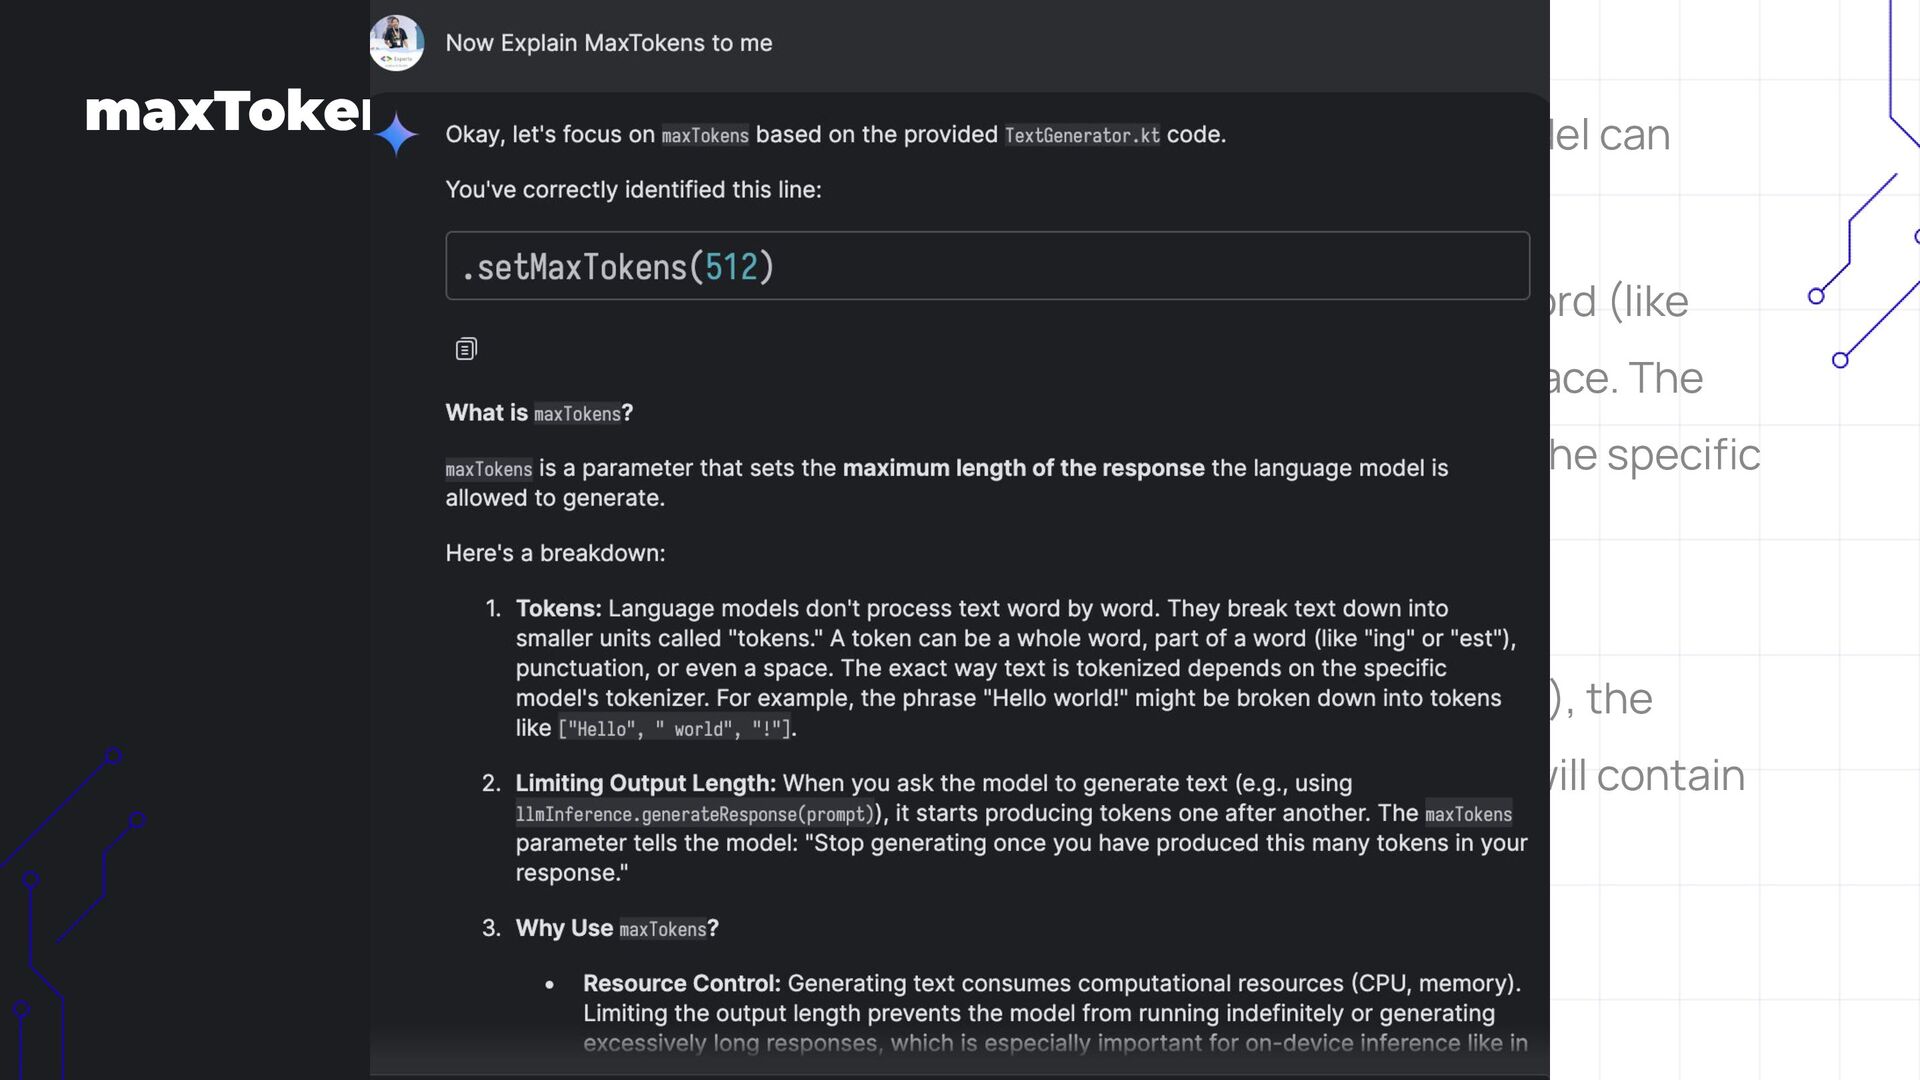Click the user profile avatar
Screen dimensions: 1920x1080
[x=397, y=43]
